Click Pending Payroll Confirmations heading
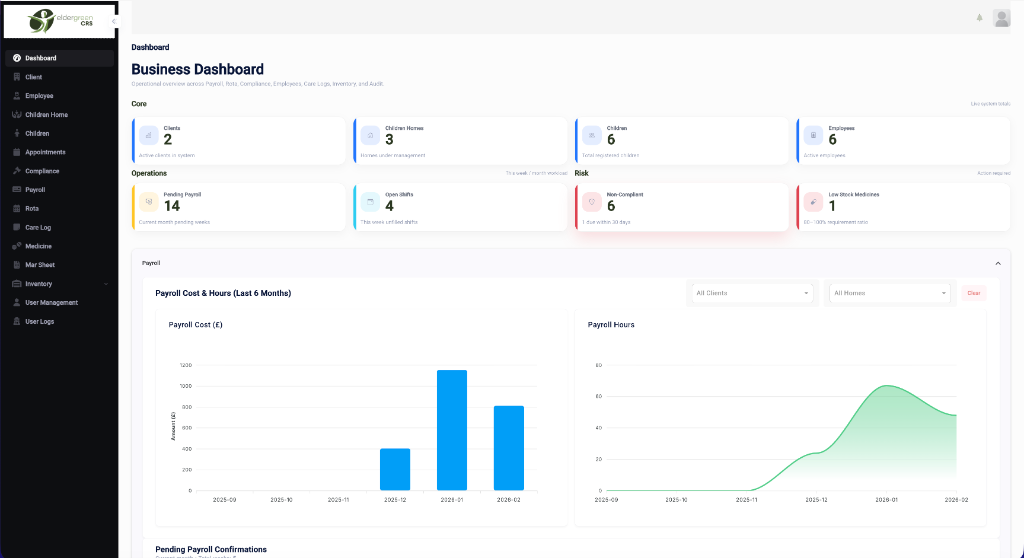The image size is (1024, 558). point(211,550)
